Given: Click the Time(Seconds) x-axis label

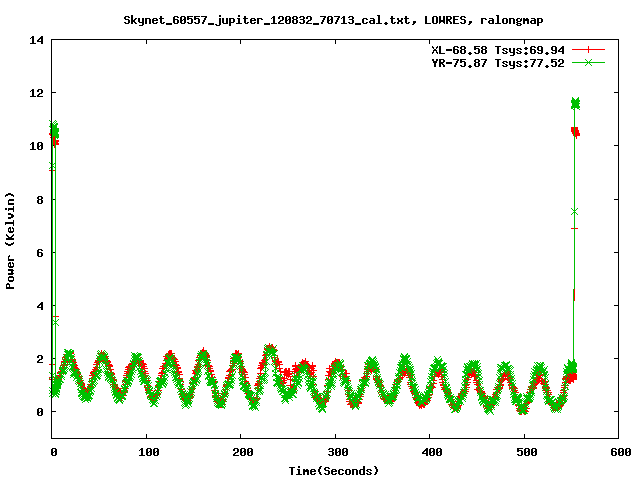Looking at the screenshot, I should click(333, 471).
